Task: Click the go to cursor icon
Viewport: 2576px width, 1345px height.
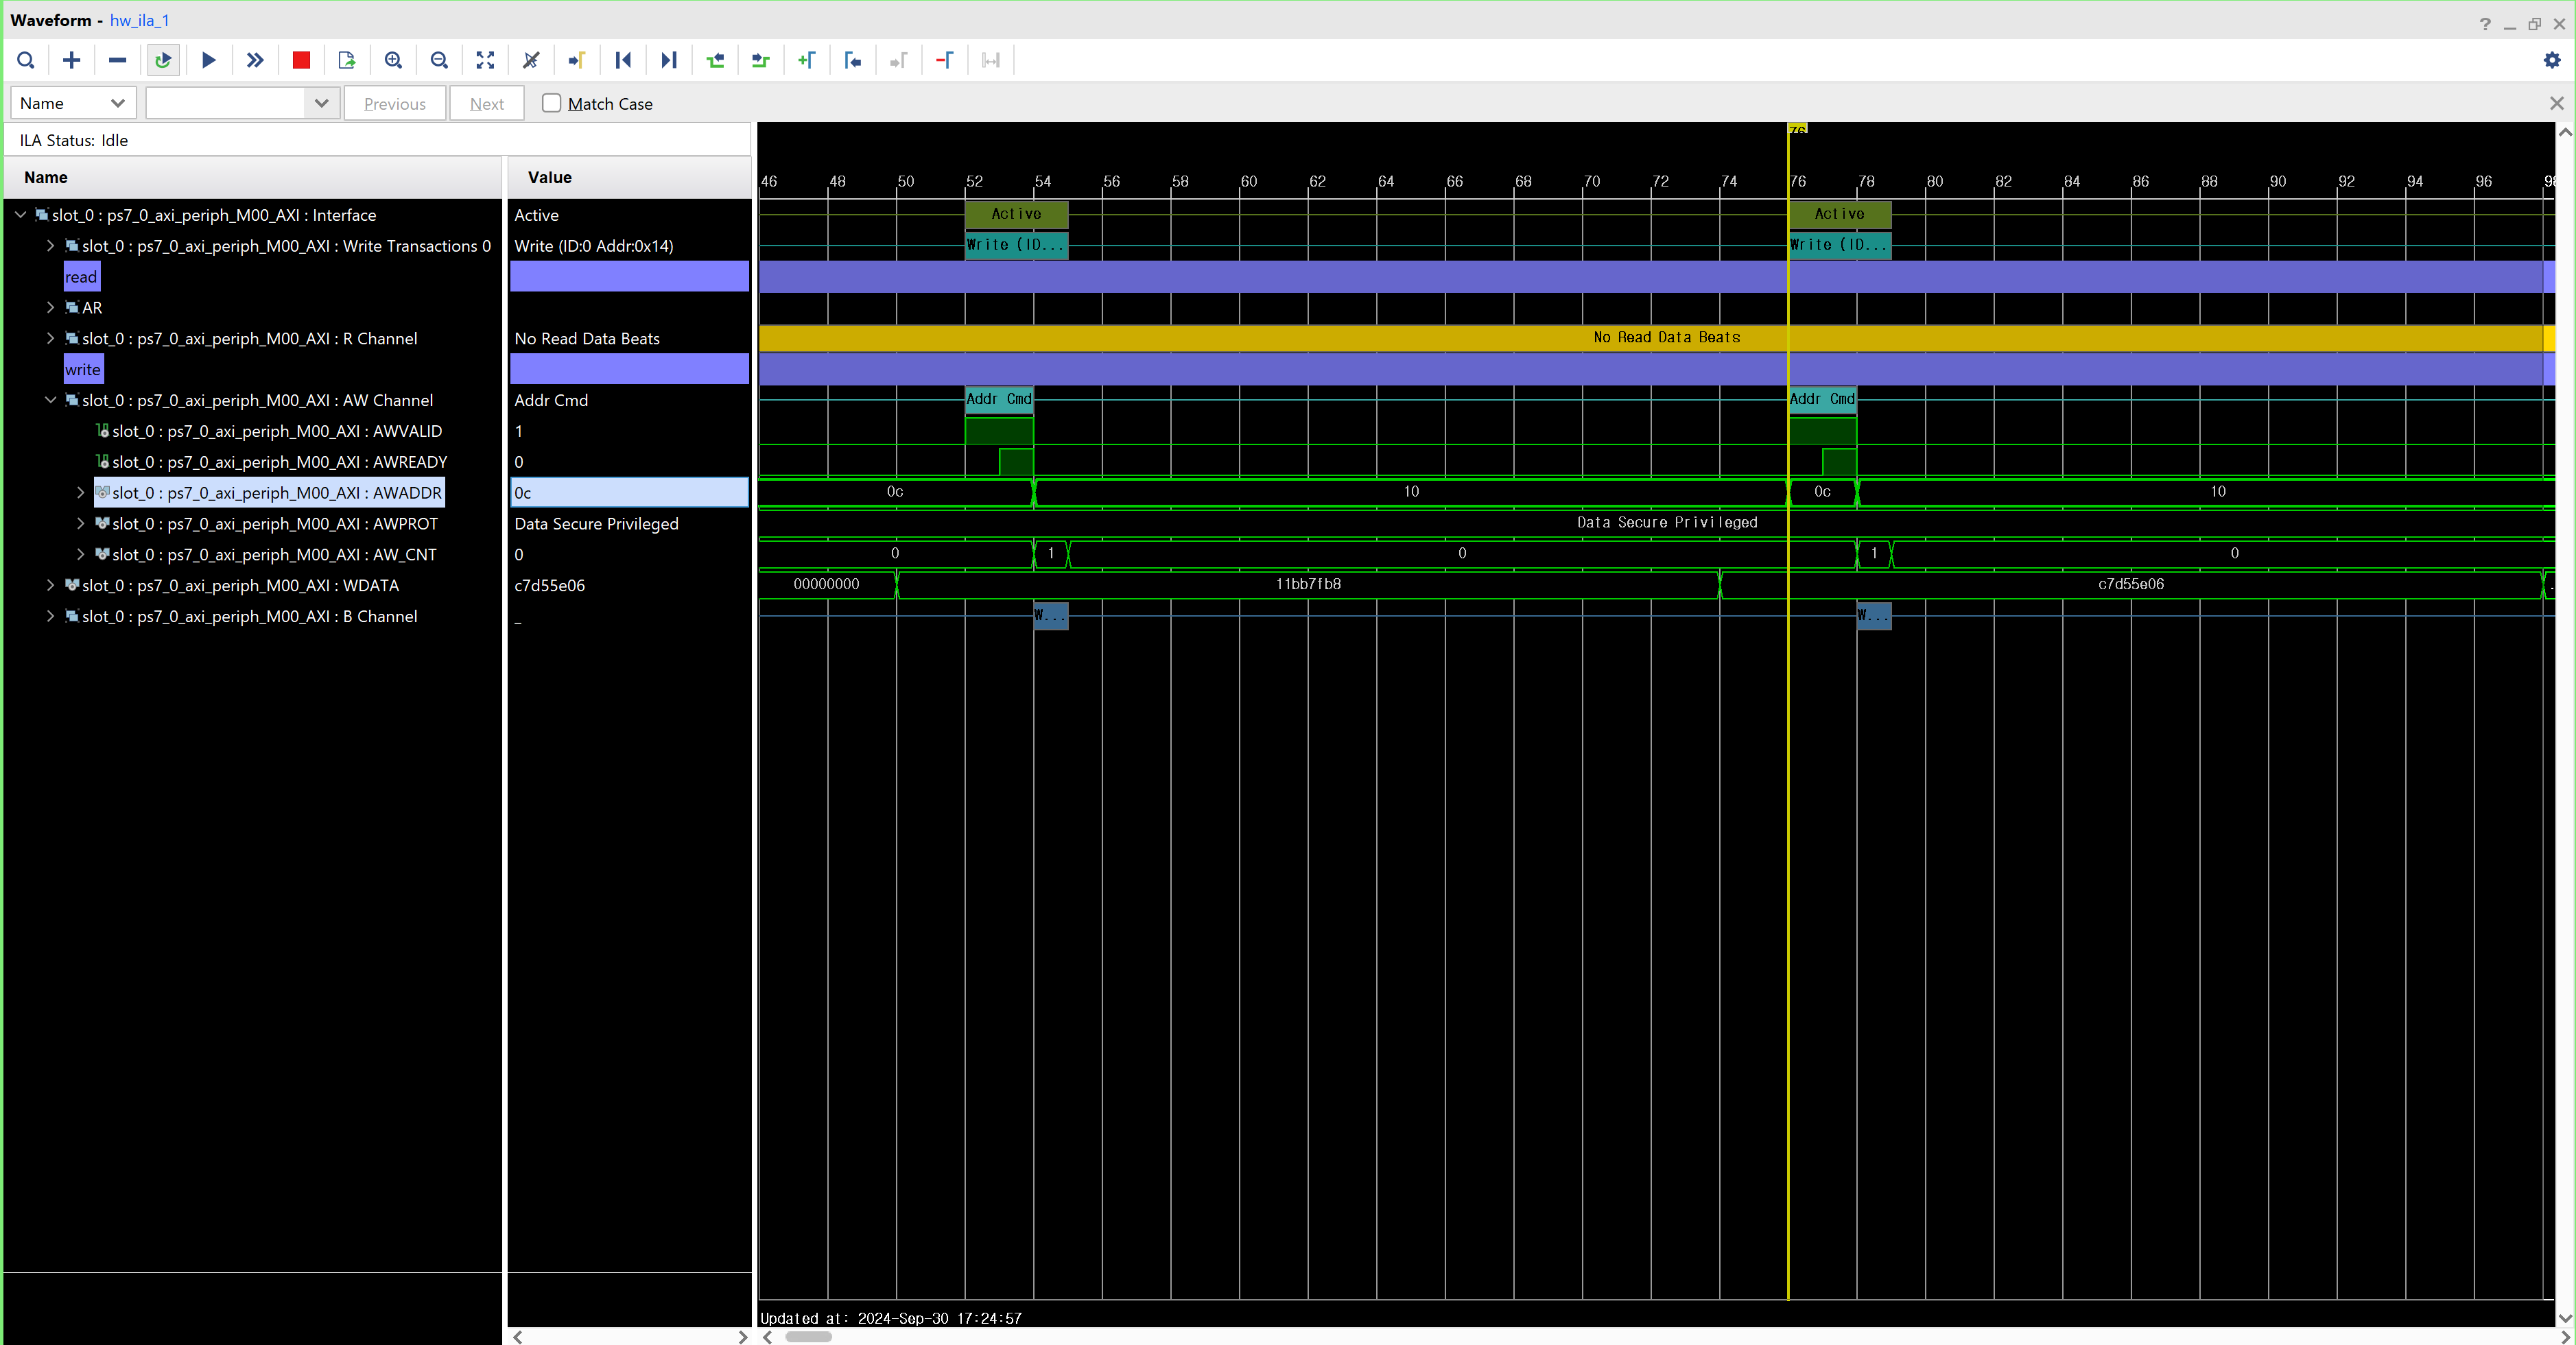Action: 577,60
